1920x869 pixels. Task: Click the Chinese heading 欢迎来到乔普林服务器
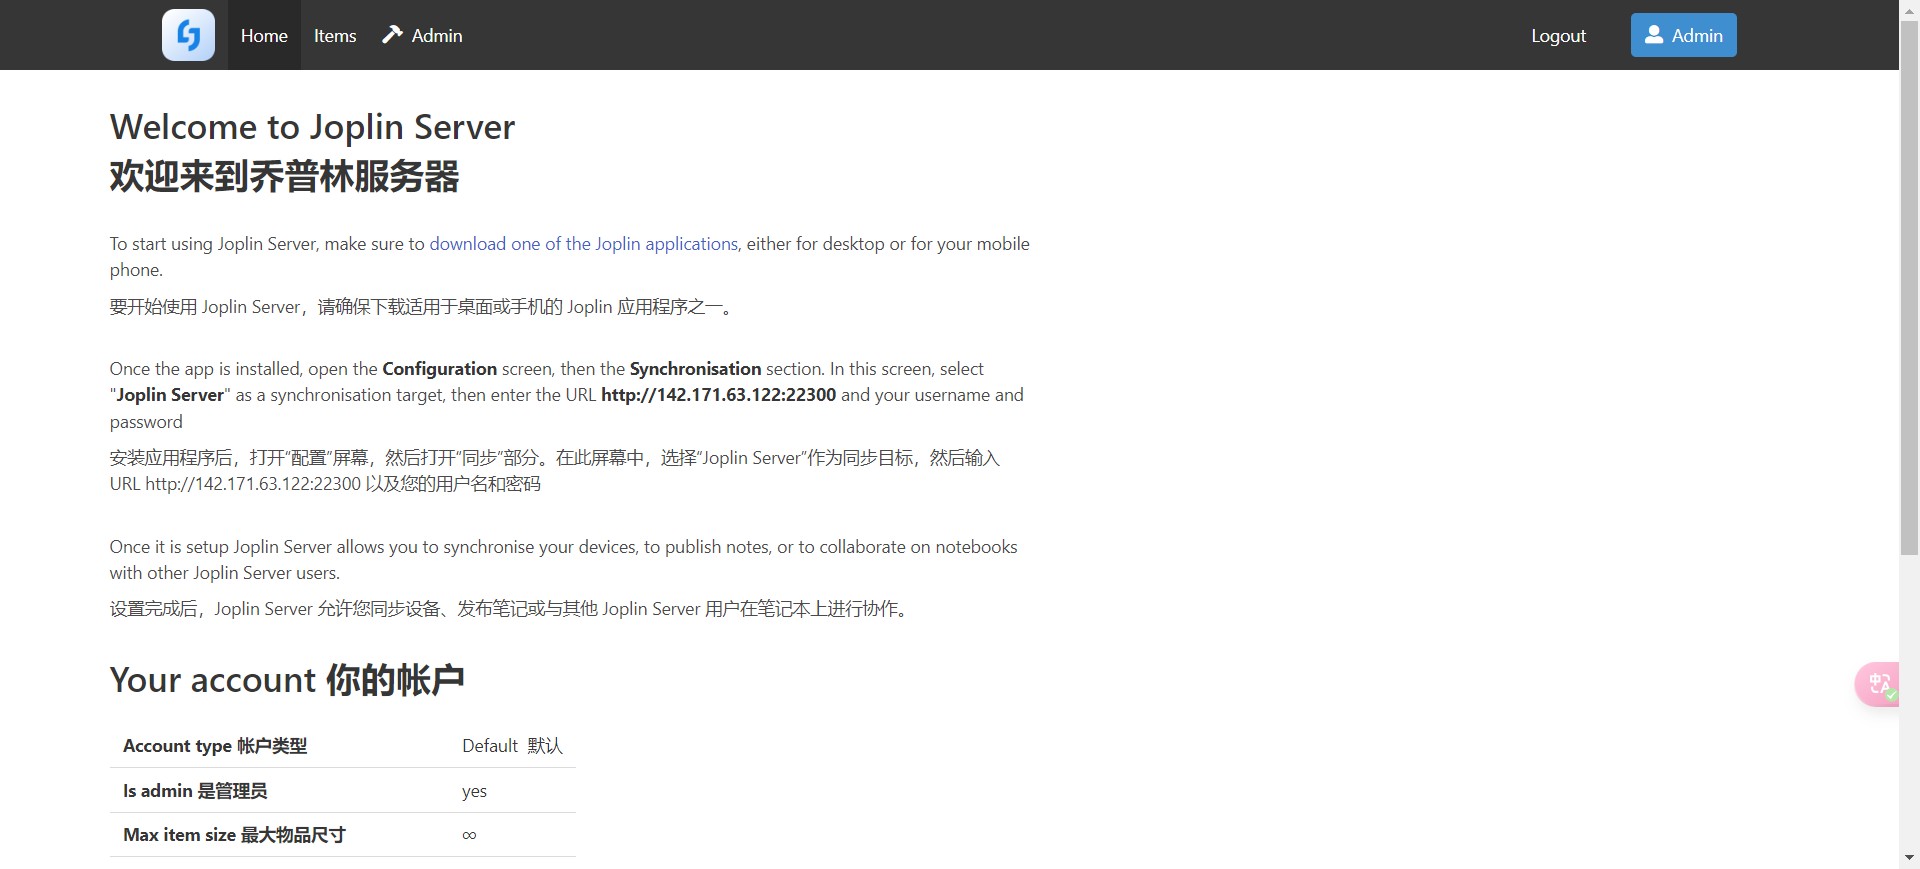pos(284,176)
